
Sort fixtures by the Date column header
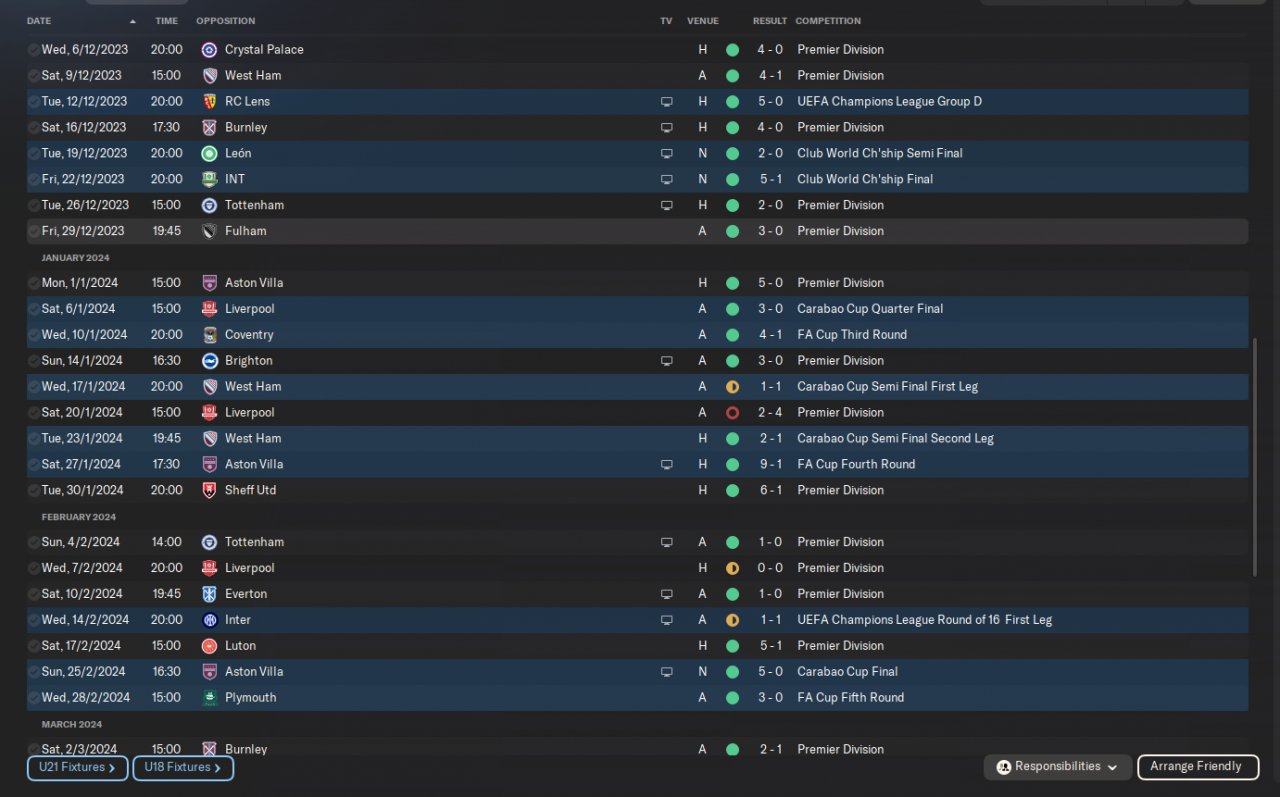tap(38, 21)
